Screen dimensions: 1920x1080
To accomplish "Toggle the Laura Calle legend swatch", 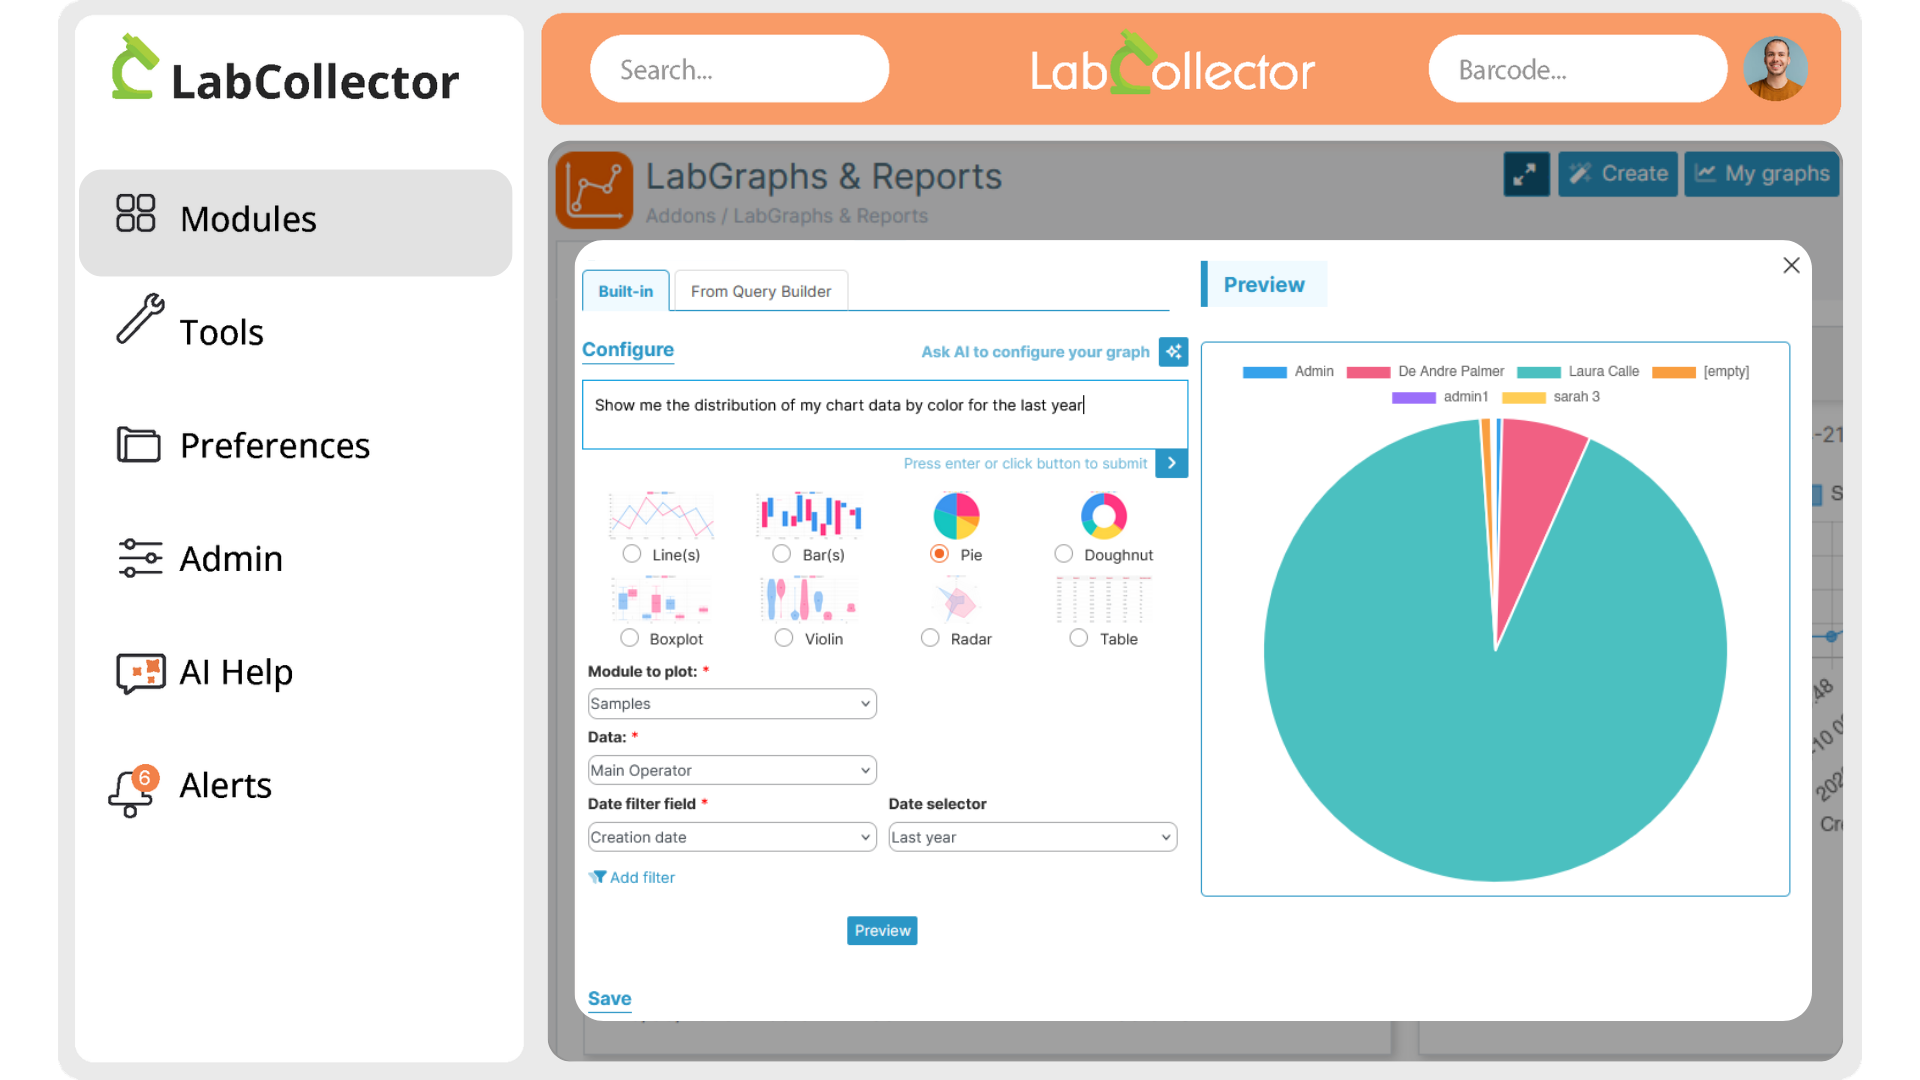I will [x=1539, y=372].
